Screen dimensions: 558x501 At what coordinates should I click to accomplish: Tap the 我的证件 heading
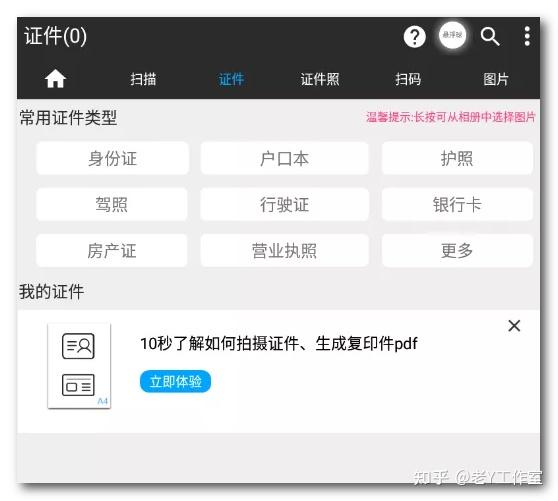pyautogui.click(x=52, y=291)
